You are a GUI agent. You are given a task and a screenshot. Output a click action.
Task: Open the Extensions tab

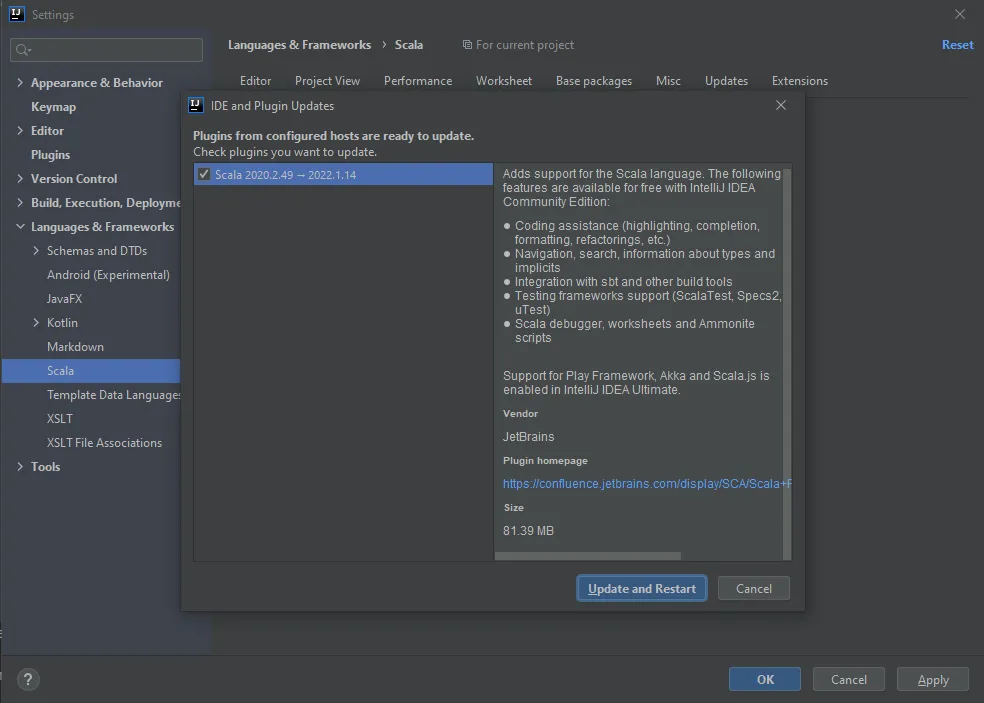(x=800, y=81)
